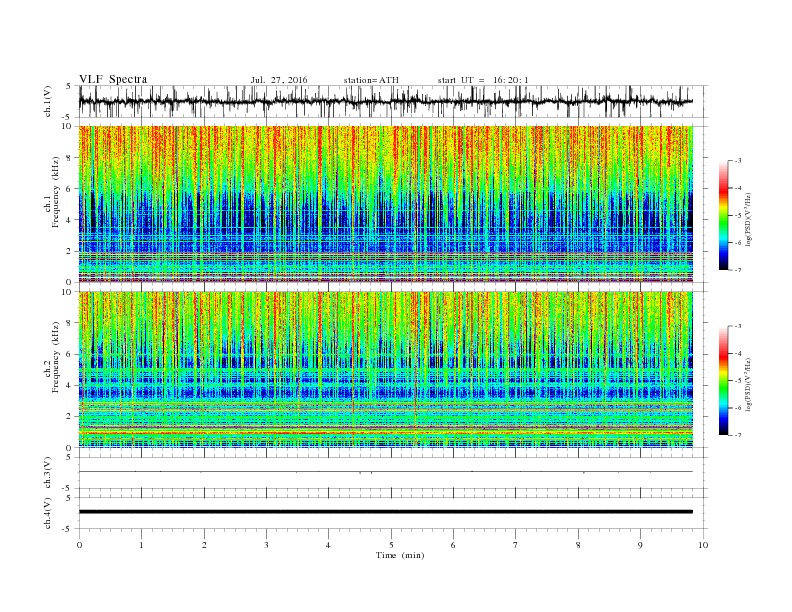This screenshot has width=792, height=612.
Task: Click the "-3" label on ch.1 colorbar
Action: pos(738,161)
